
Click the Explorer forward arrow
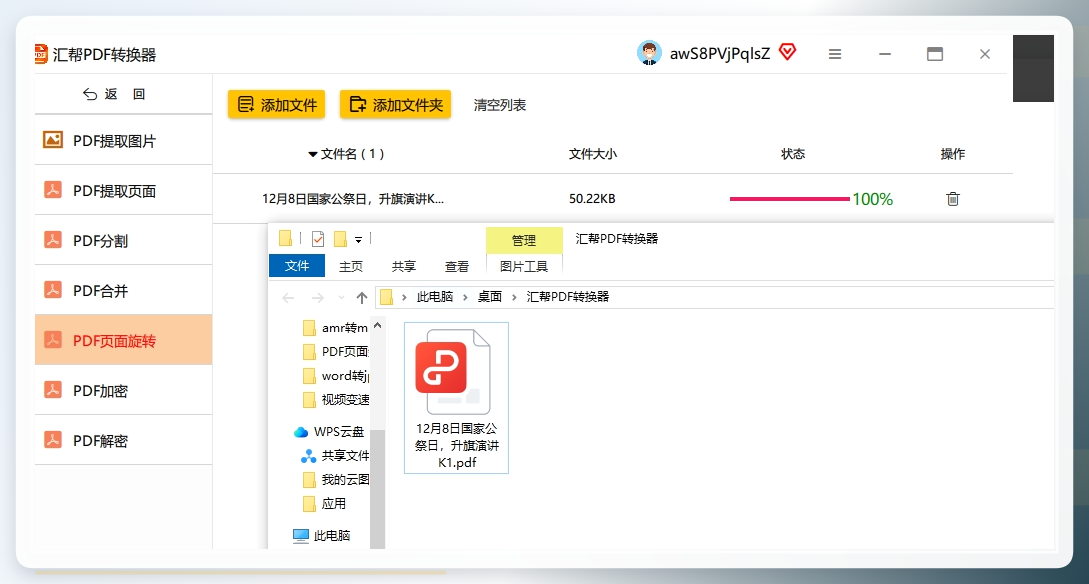click(317, 298)
